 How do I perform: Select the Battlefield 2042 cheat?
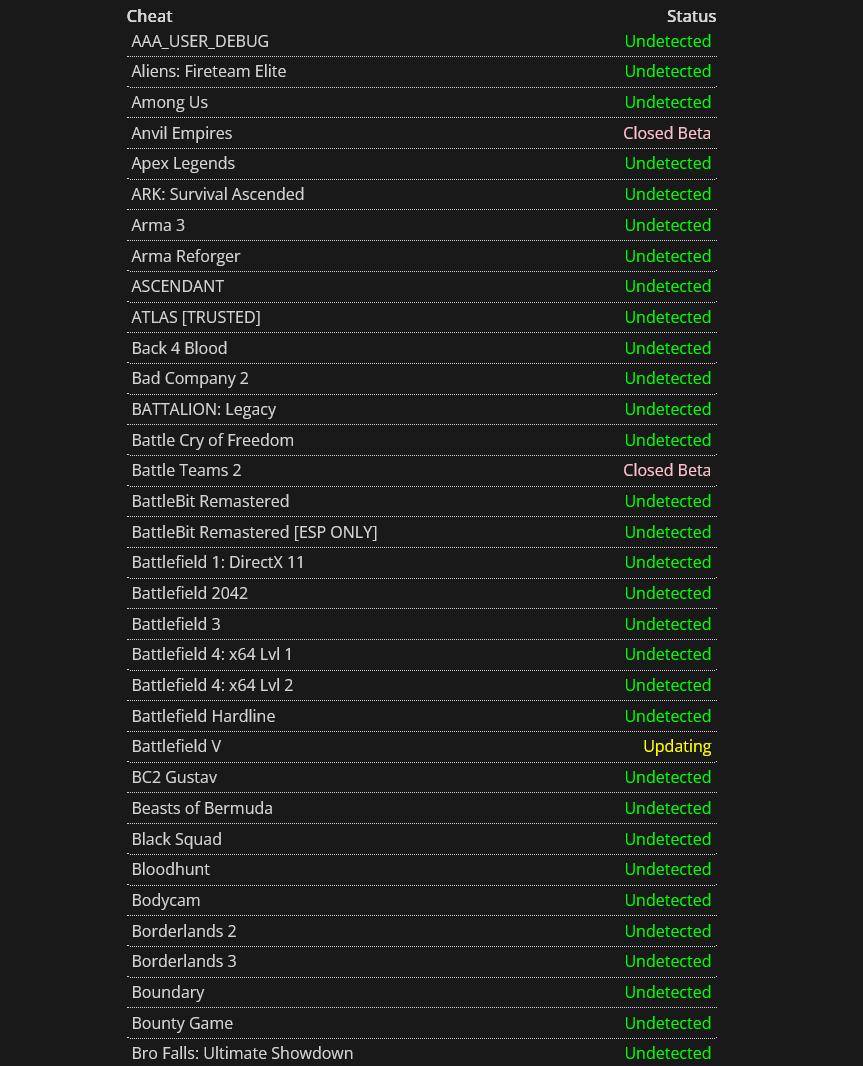click(189, 594)
